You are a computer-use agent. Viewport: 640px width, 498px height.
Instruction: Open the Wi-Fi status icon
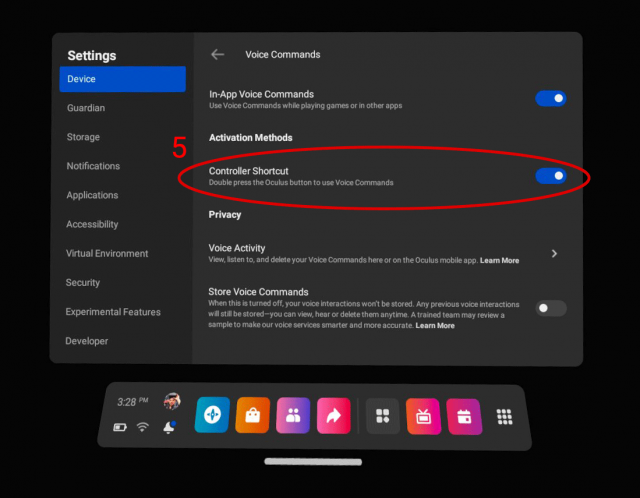point(143,427)
